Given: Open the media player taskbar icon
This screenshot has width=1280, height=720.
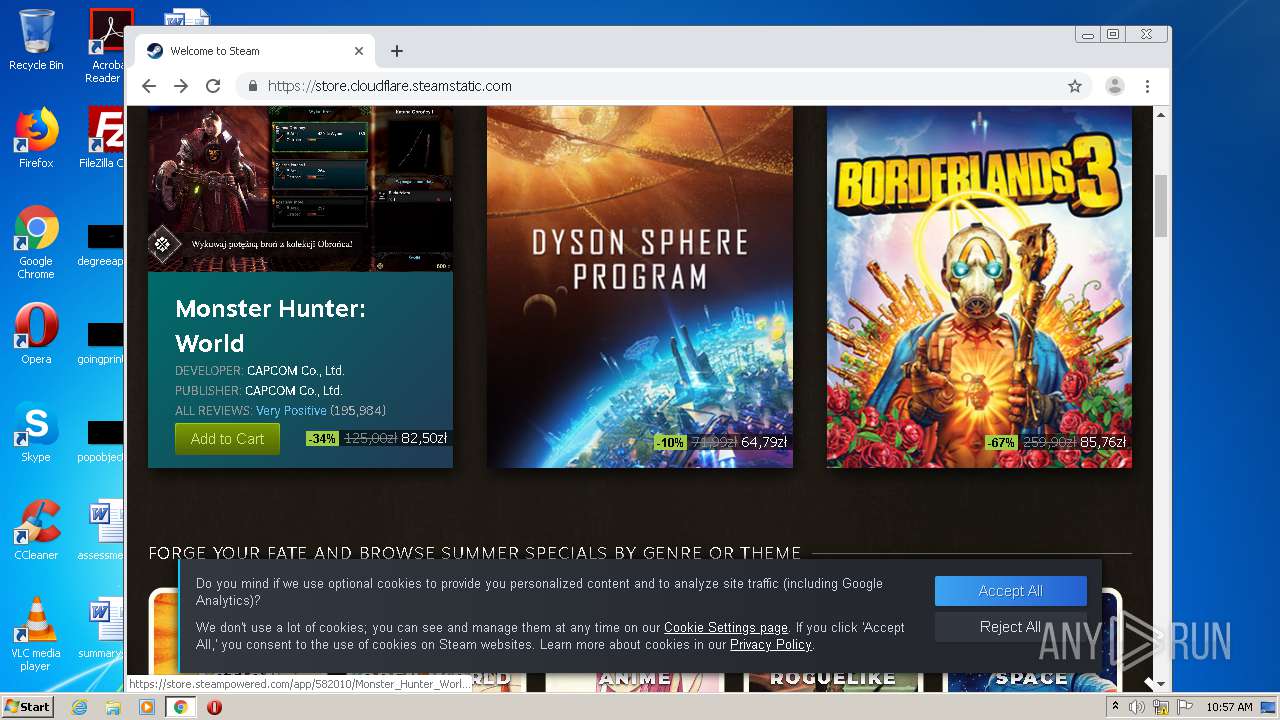Looking at the screenshot, I should click(147, 707).
